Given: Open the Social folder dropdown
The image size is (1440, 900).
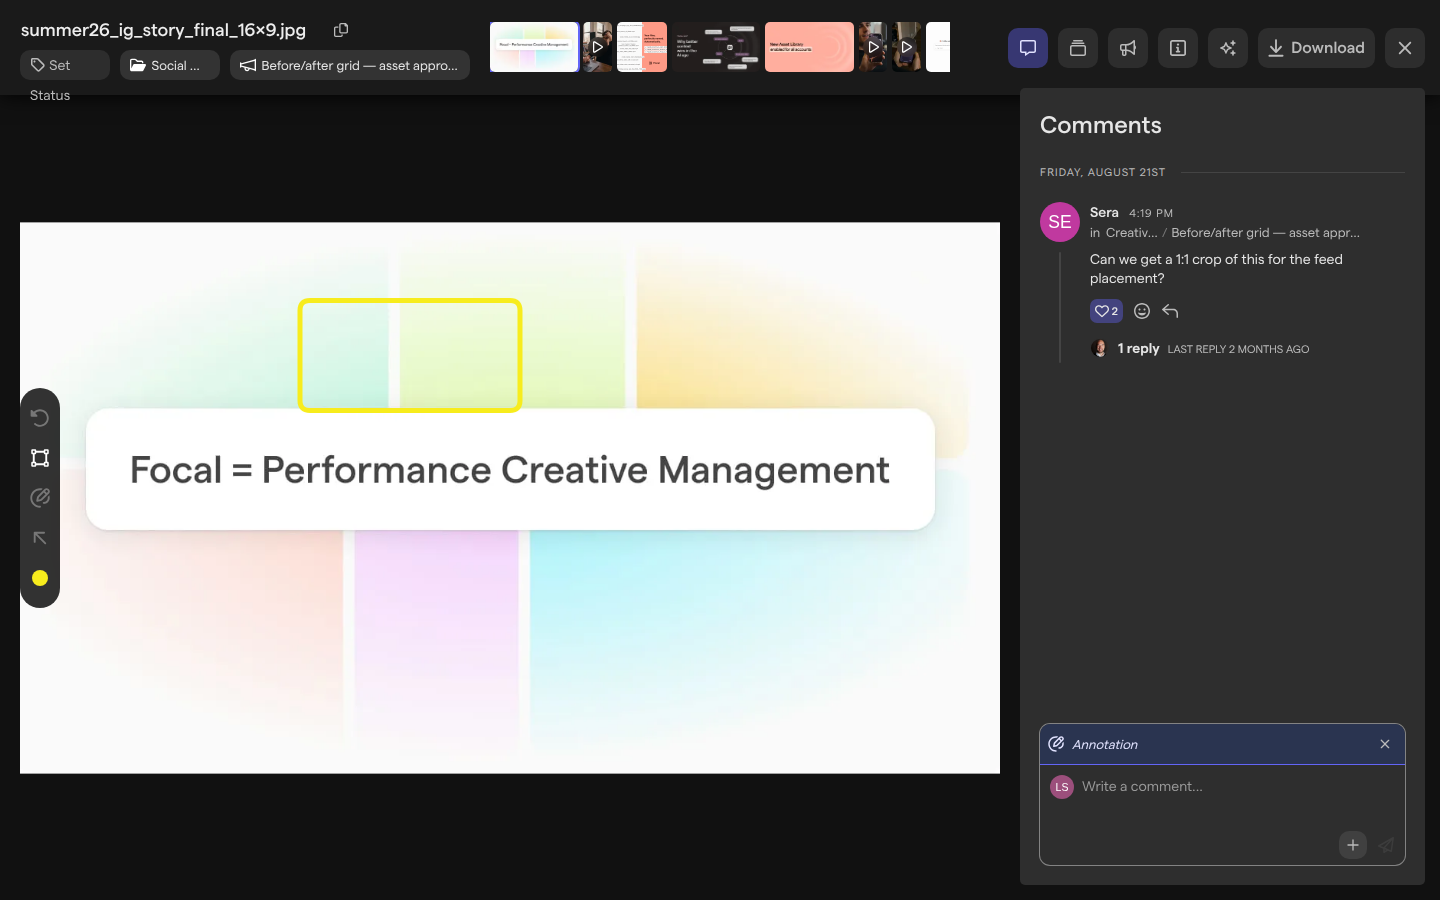Looking at the screenshot, I should click(170, 65).
